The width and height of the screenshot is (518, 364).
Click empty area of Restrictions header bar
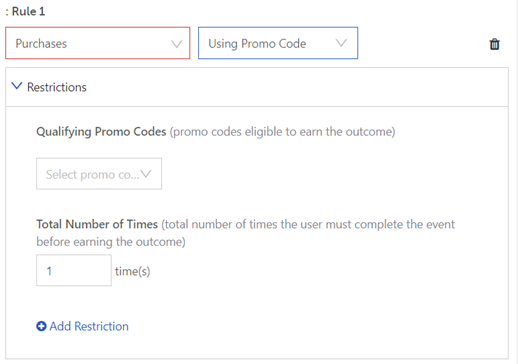[297, 87]
